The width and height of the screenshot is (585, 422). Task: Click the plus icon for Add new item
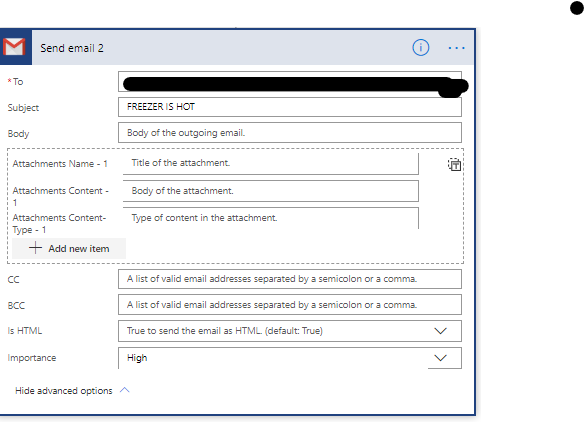coord(35,248)
